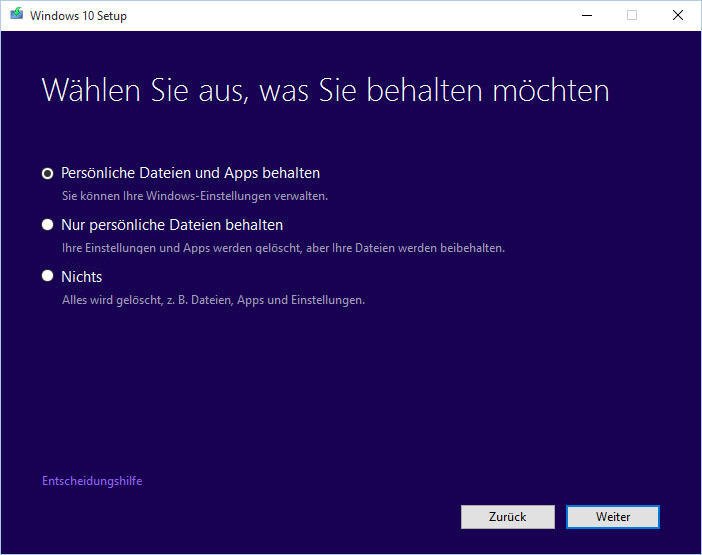This screenshot has width=702, height=555.
Task: Select 'Nur persönliche Dateien behalten' radio button
Action: [47, 225]
